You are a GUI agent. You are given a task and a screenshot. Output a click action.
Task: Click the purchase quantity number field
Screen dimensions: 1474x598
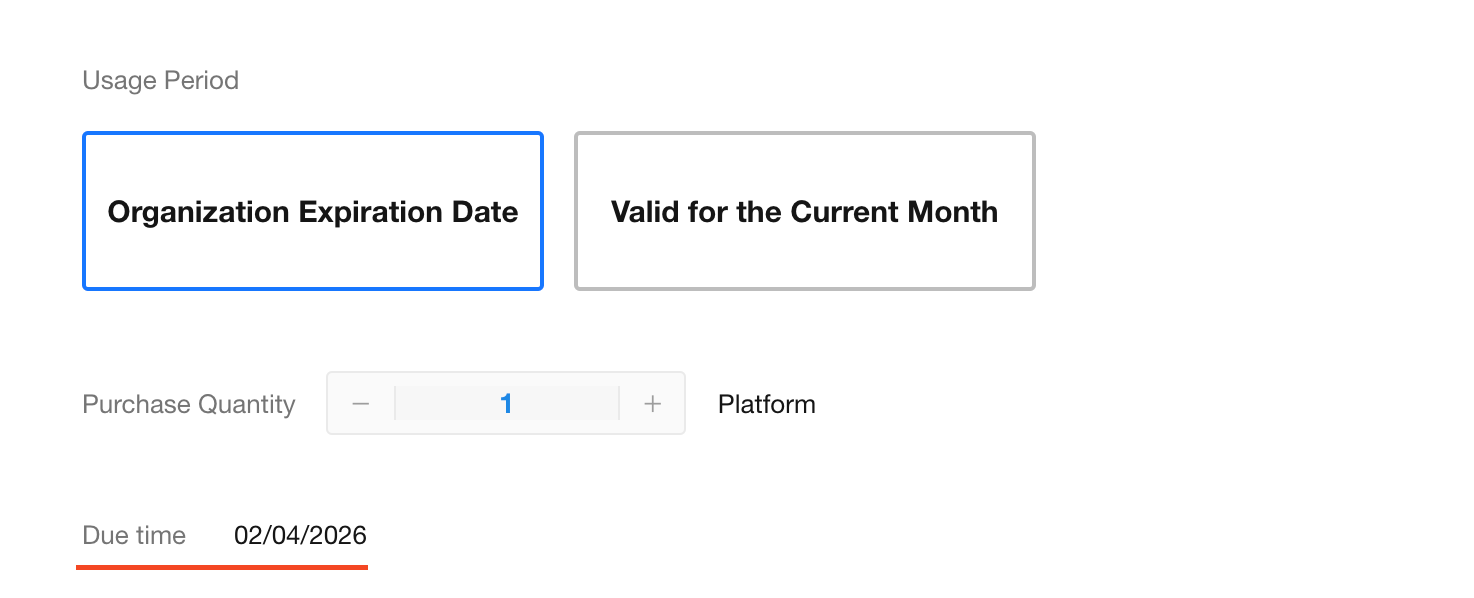[506, 404]
